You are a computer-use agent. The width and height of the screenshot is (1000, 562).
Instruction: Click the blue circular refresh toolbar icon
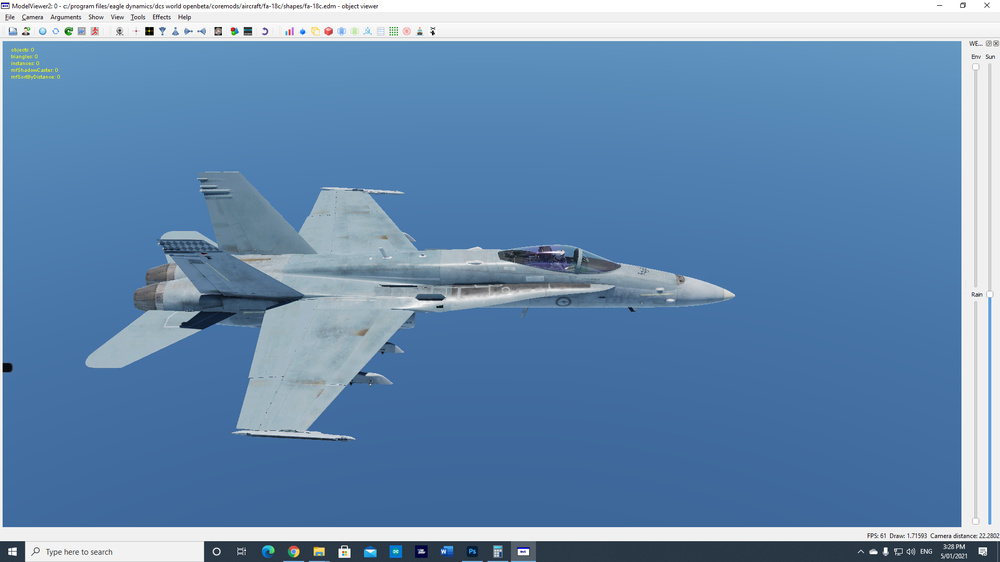pos(55,31)
